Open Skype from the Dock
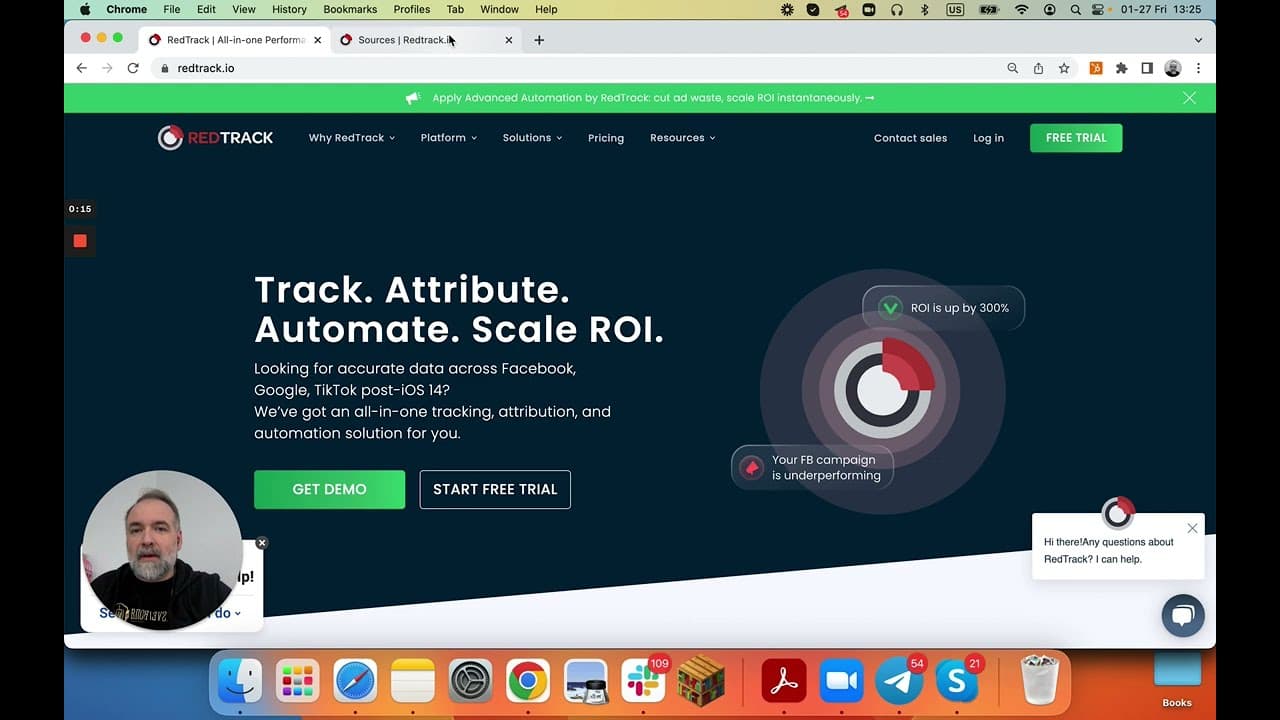 pyautogui.click(x=957, y=681)
